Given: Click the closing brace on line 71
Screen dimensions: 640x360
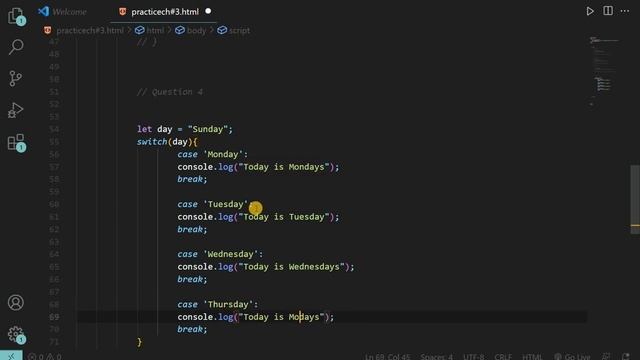Looking at the screenshot, I should point(139,342).
